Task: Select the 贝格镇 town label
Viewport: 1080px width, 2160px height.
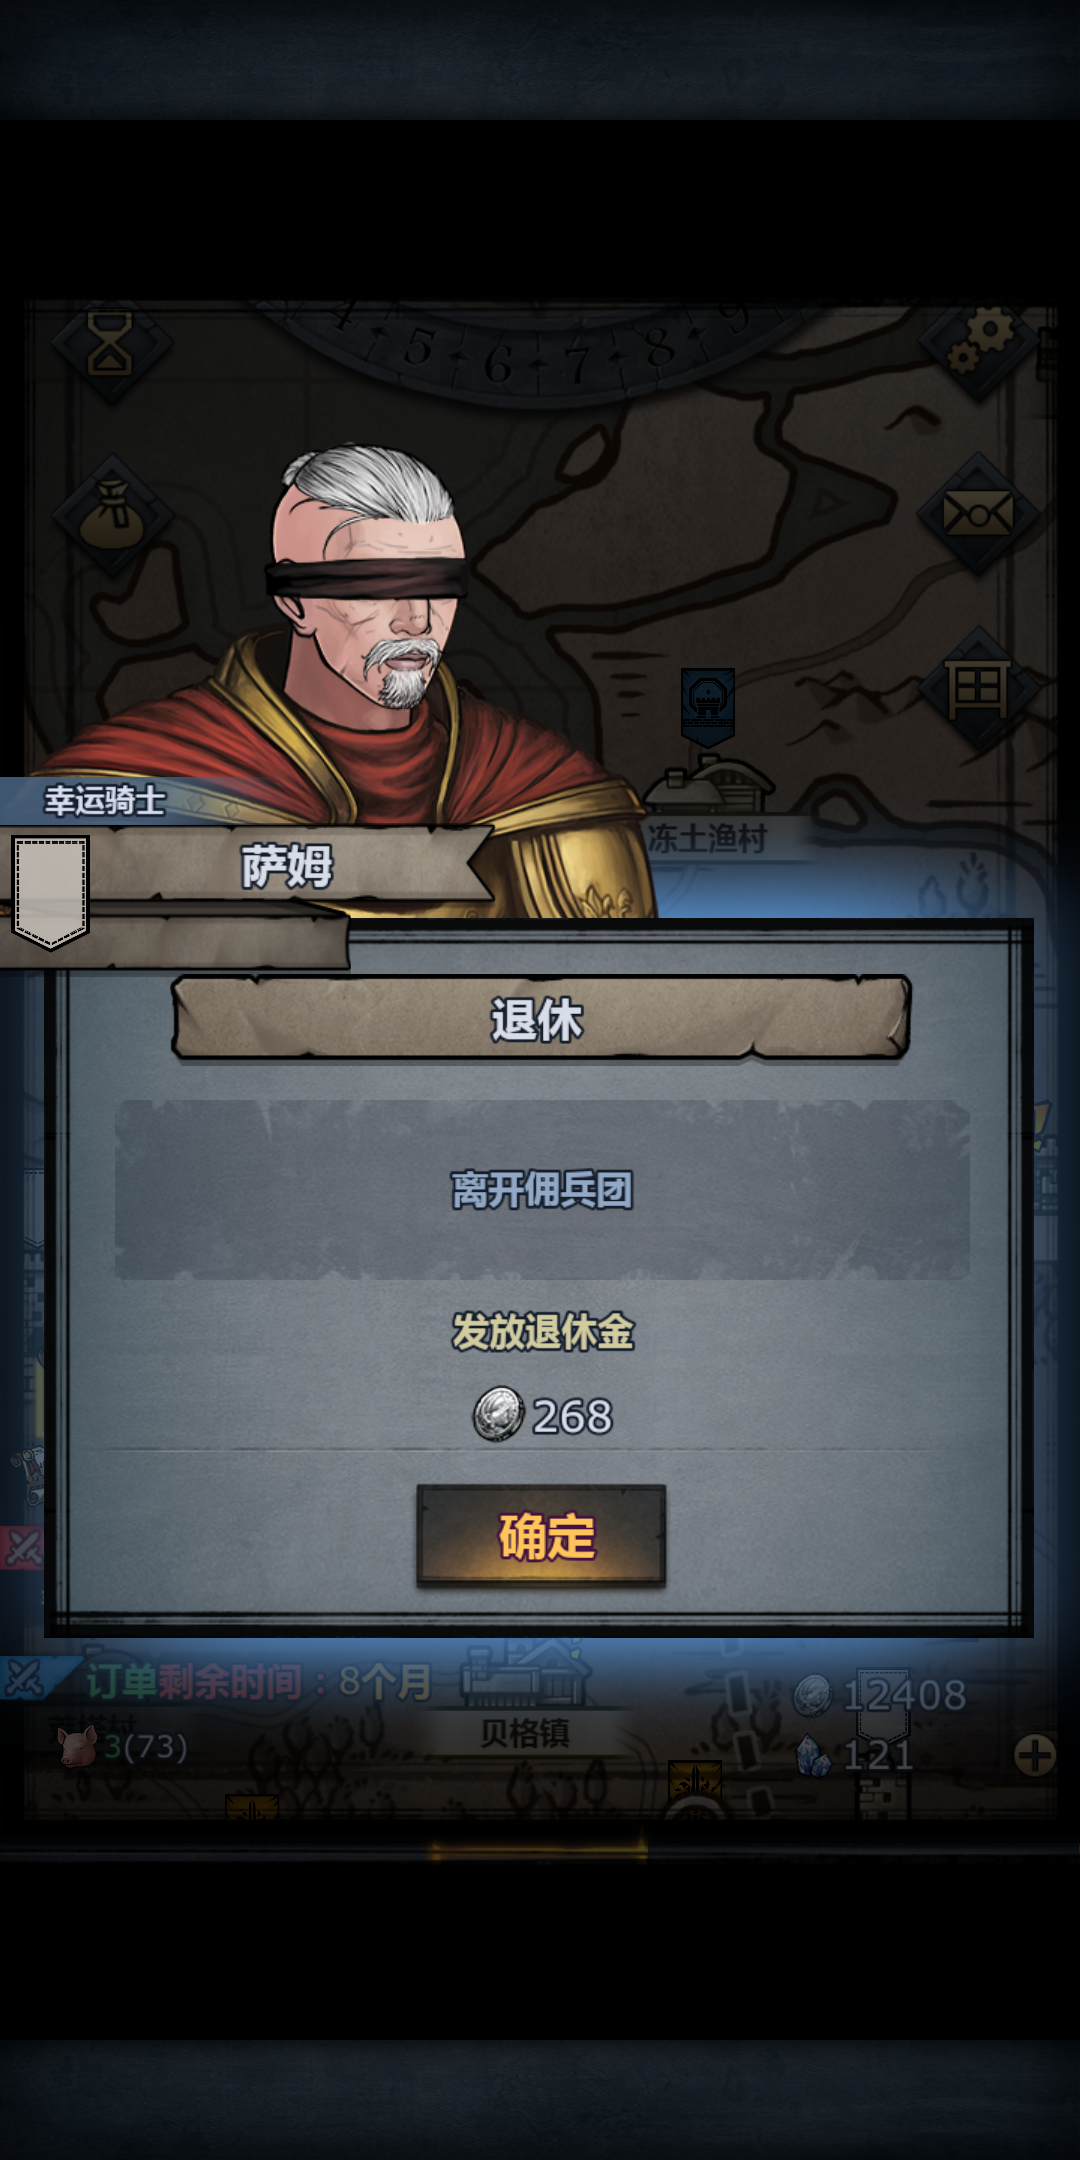Action: (524, 1732)
